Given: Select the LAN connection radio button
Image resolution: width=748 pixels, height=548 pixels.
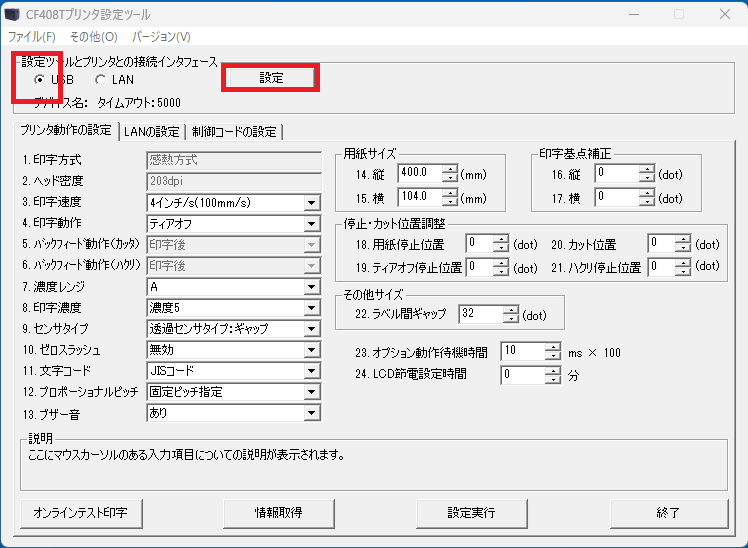Looking at the screenshot, I should coord(101,80).
